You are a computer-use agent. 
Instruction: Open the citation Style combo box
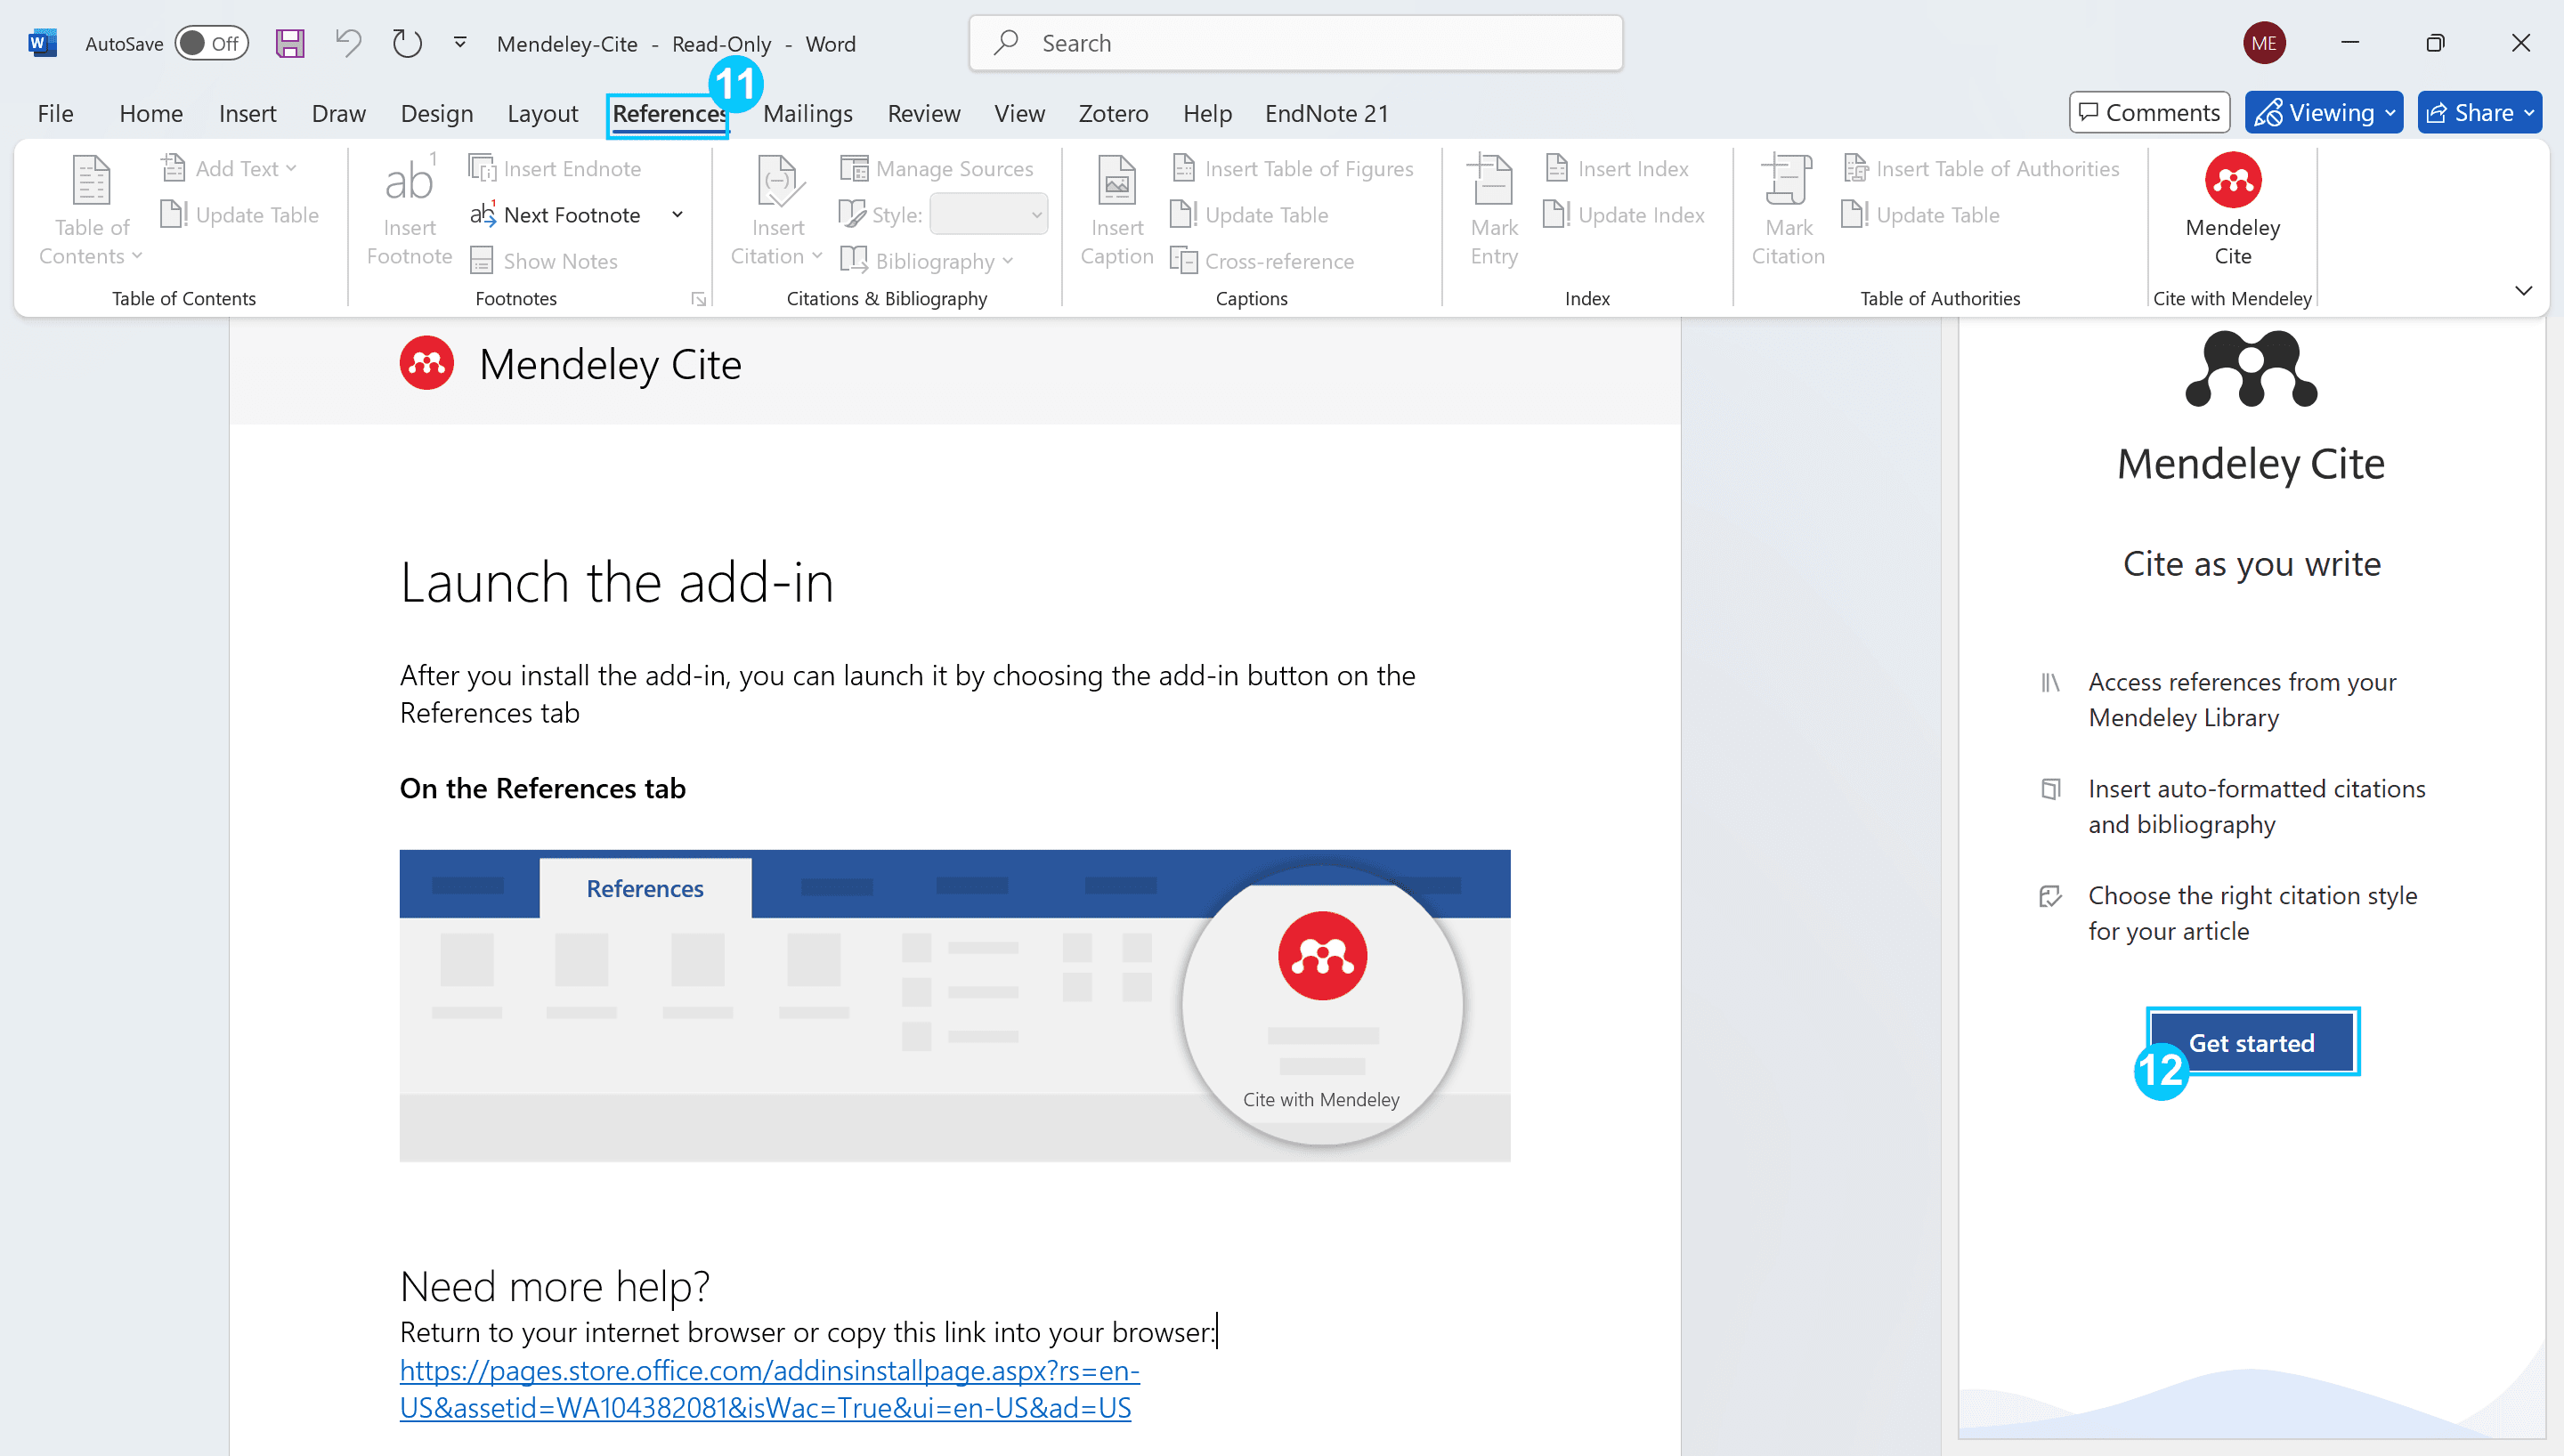[x=988, y=214]
